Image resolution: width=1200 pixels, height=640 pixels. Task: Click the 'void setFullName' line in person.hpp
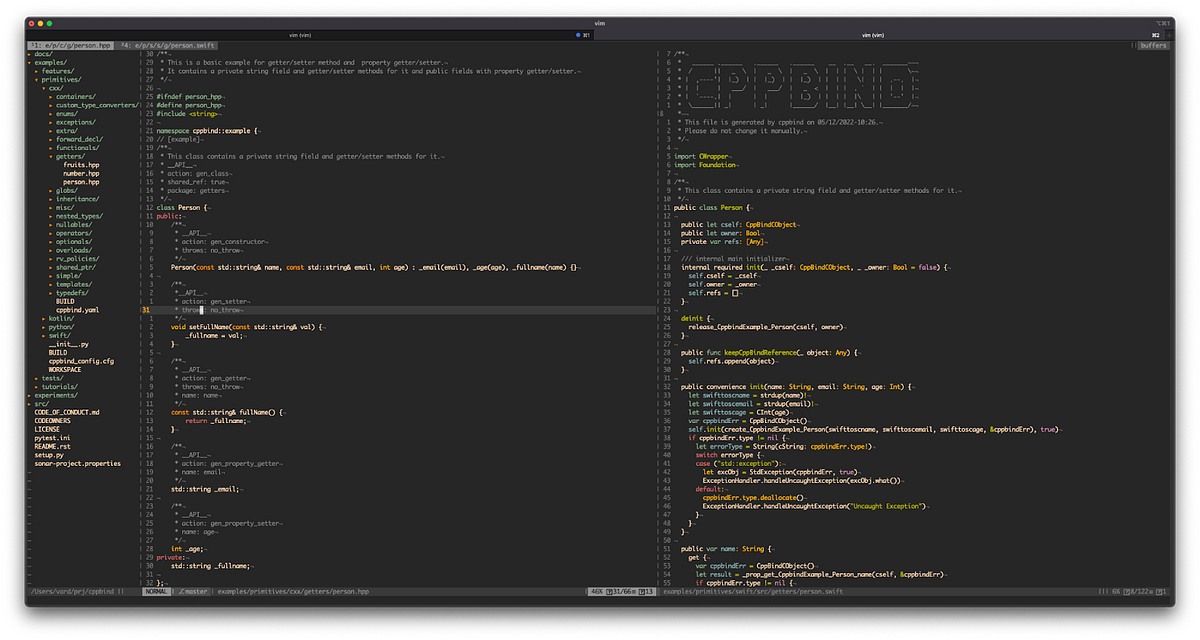click(247, 327)
